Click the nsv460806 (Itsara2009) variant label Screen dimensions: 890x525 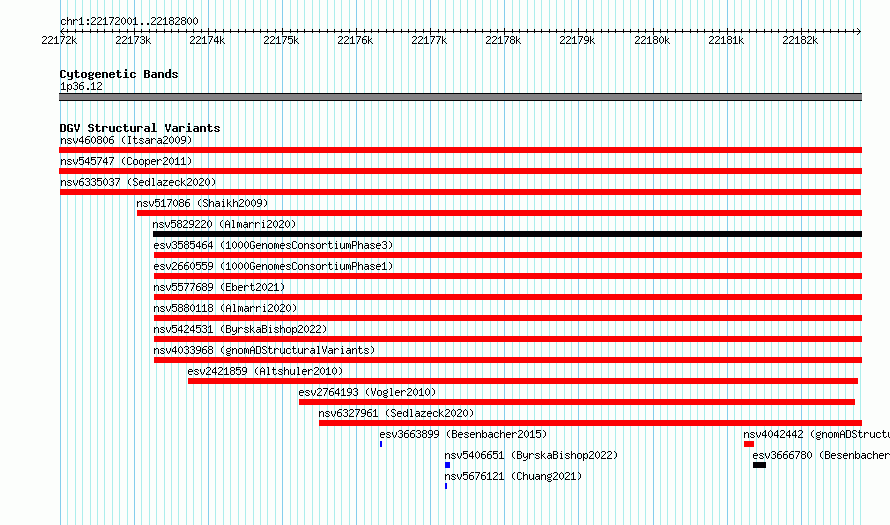click(x=126, y=140)
